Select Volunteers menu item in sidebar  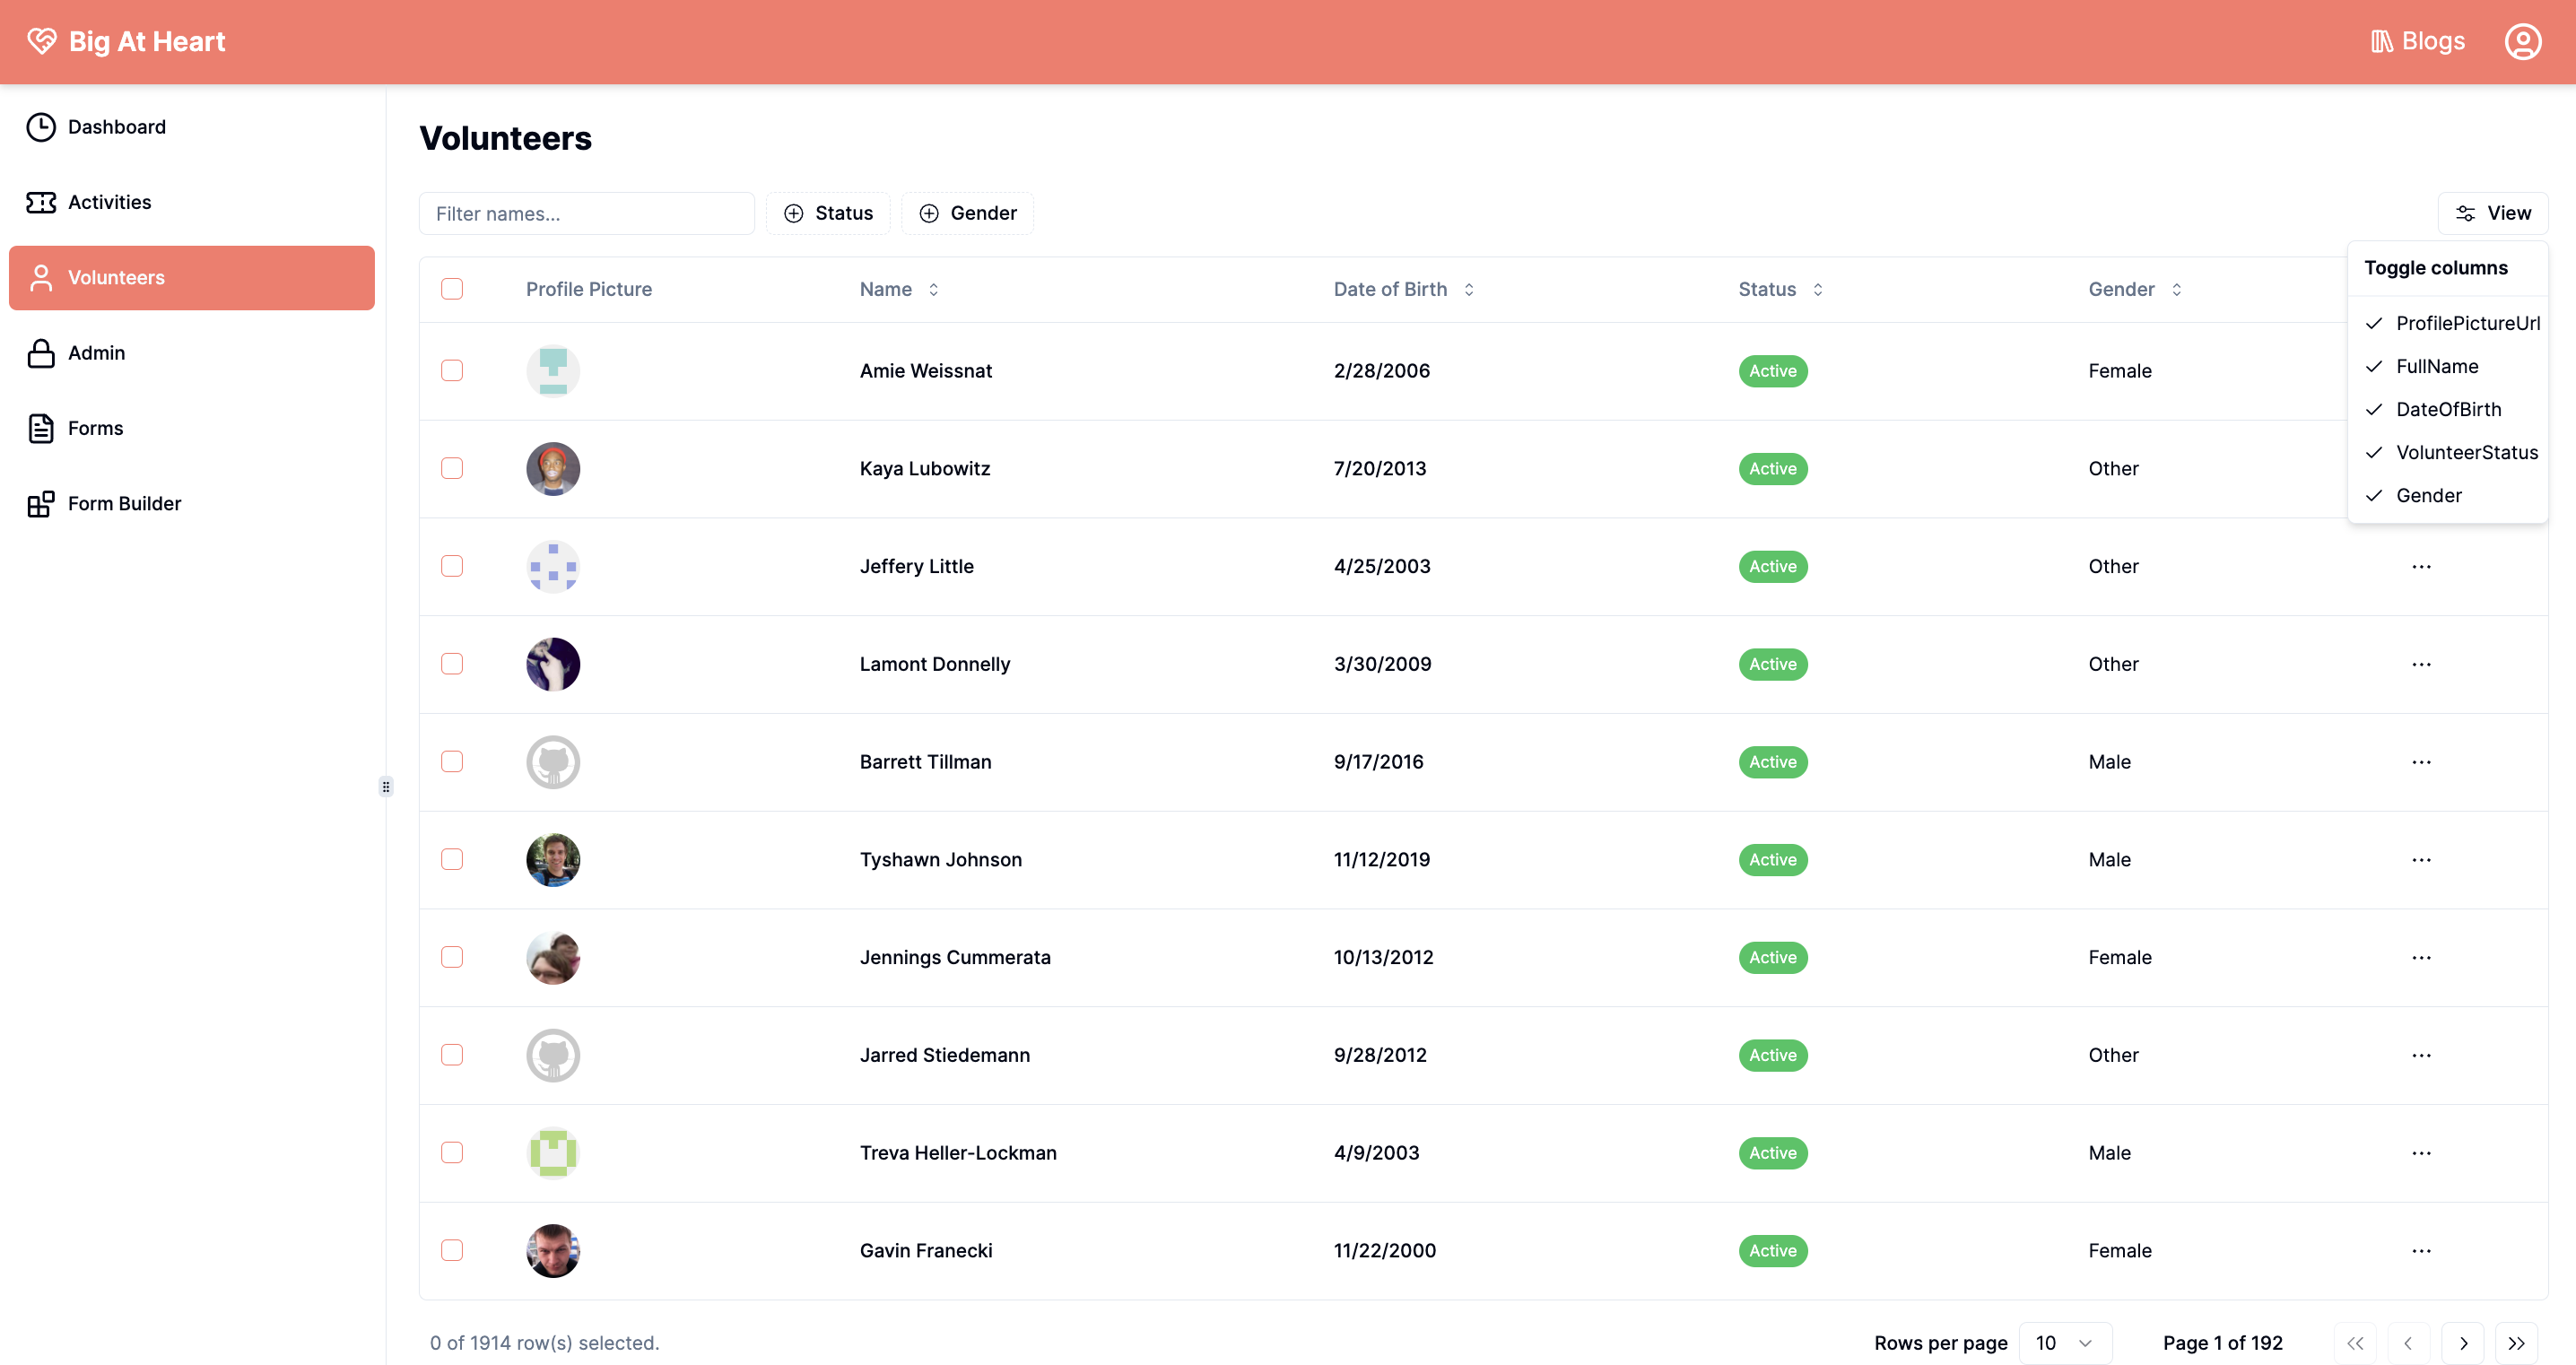[191, 276]
